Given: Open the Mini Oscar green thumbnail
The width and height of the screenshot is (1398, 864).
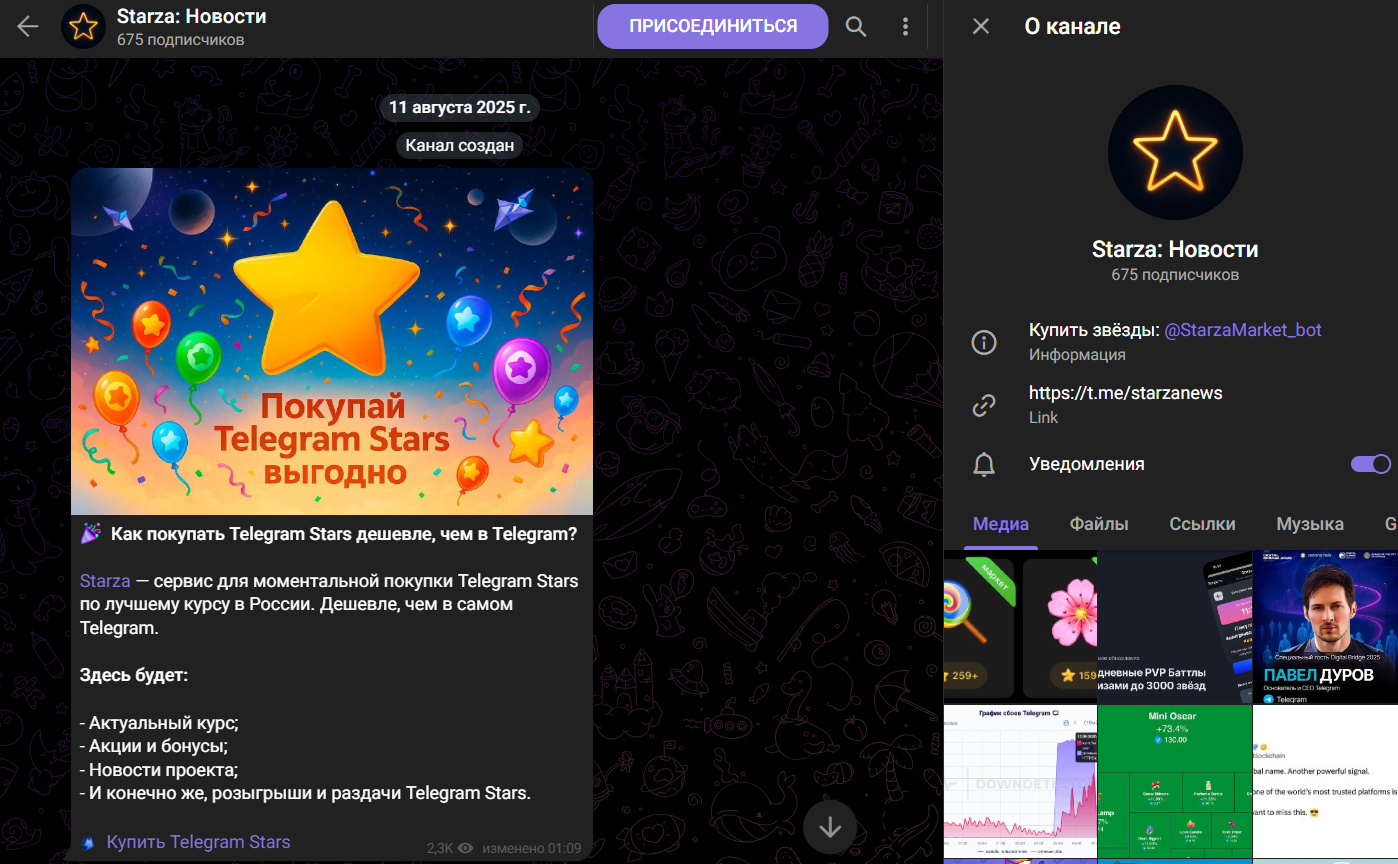Looking at the screenshot, I should (x=1175, y=781).
